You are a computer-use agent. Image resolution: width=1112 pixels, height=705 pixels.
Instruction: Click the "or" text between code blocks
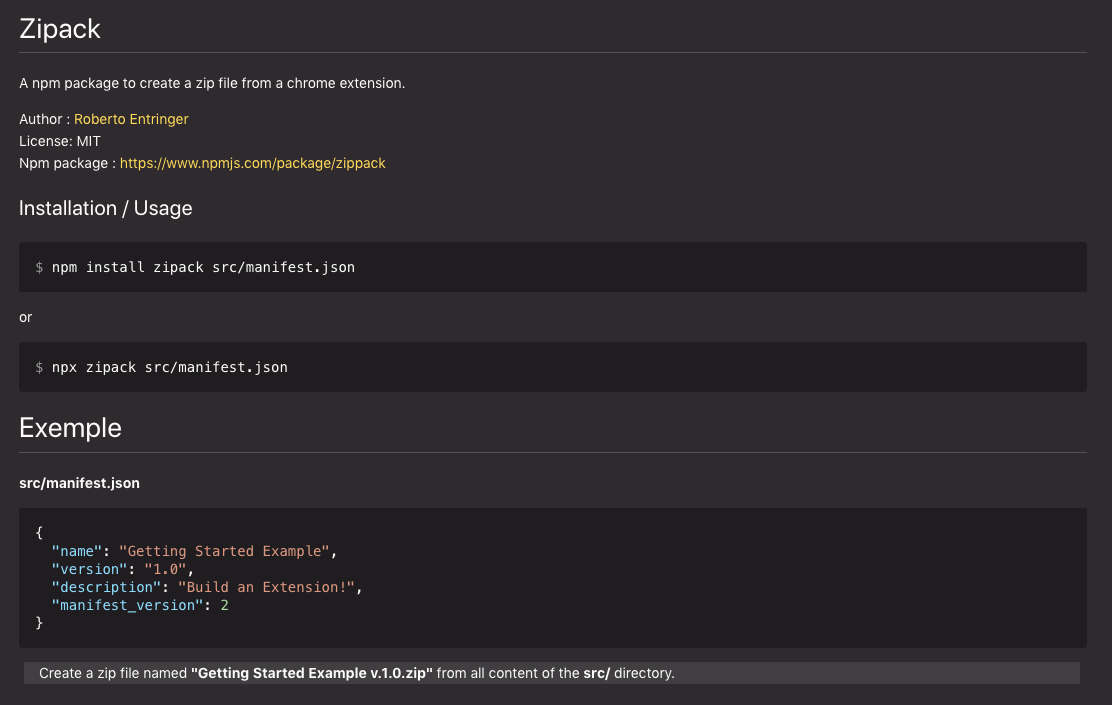click(26, 317)
